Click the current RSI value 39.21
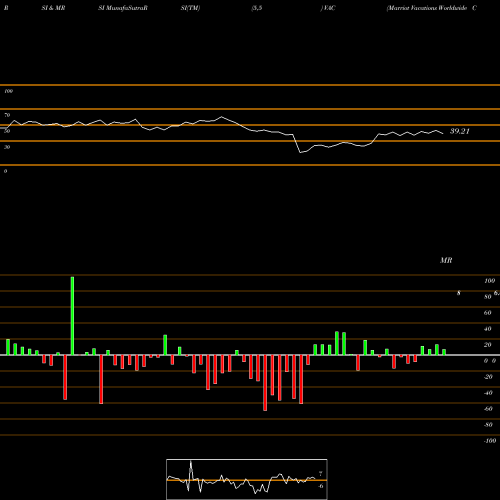 point(460,131)
